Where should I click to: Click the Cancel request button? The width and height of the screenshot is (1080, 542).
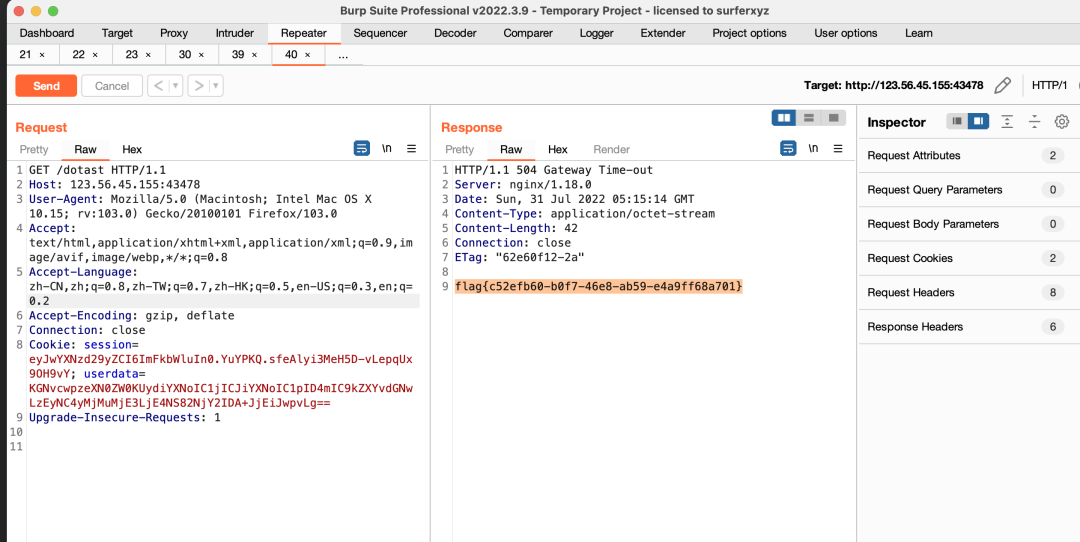112,86
